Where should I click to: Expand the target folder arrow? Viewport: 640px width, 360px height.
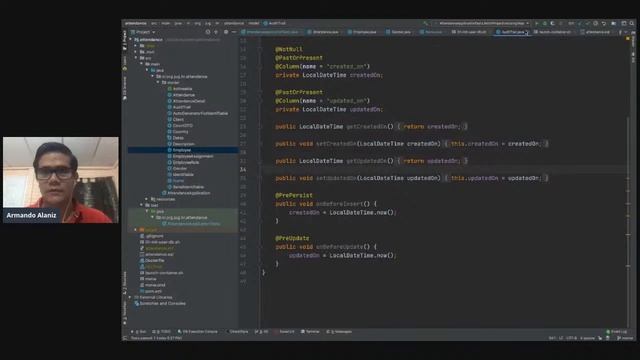click(x=136, y=230)
